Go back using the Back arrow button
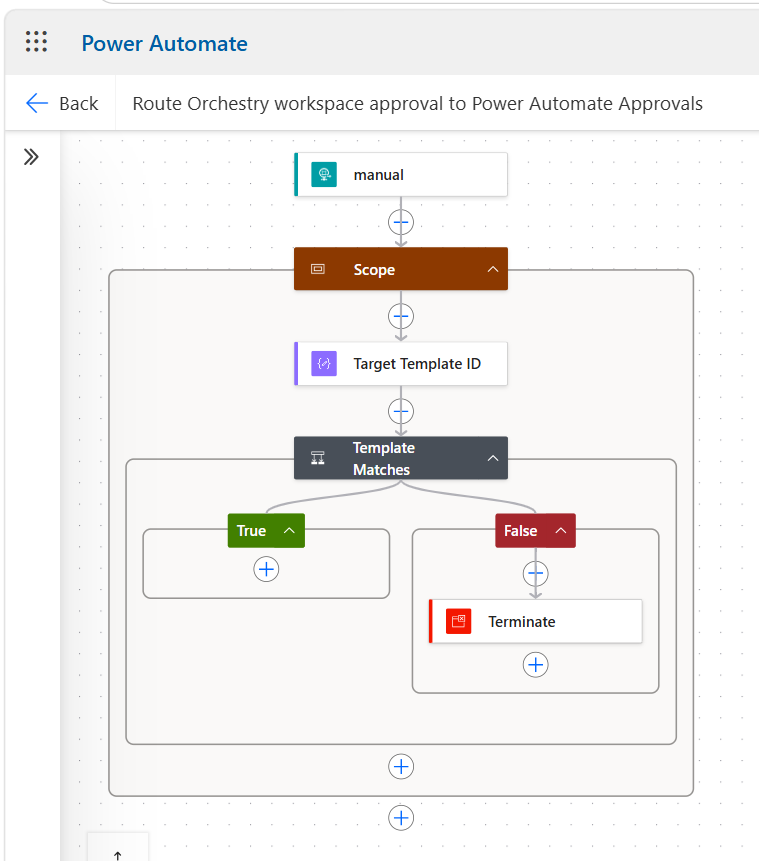This screenshot has height=861, width=759. tap(62, 103)
